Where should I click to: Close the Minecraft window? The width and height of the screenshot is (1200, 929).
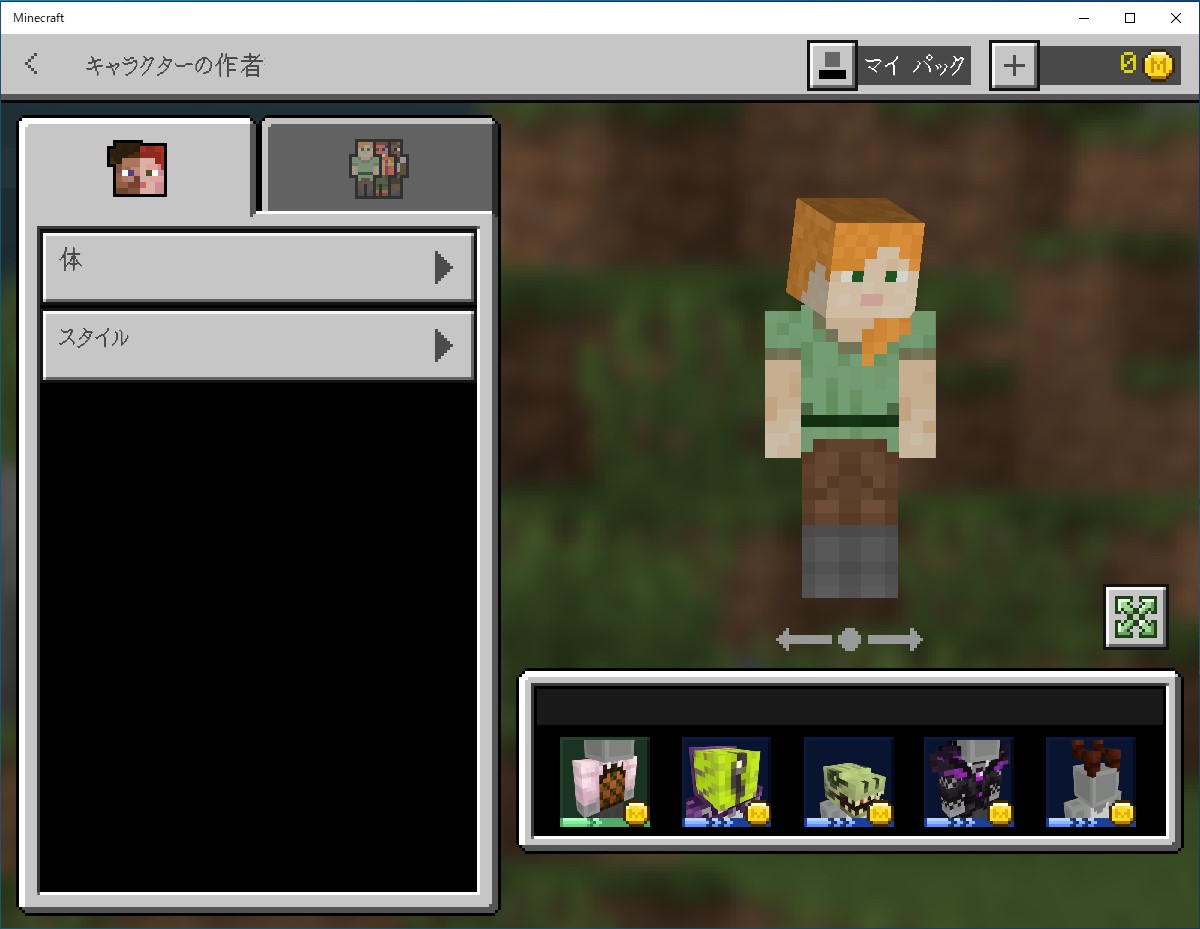(x=1176, y=17)
